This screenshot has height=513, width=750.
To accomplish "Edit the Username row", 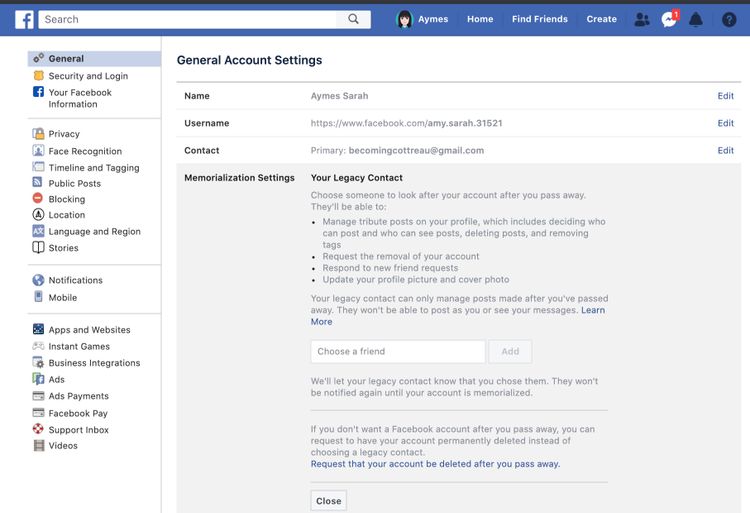I will [725, 123].
